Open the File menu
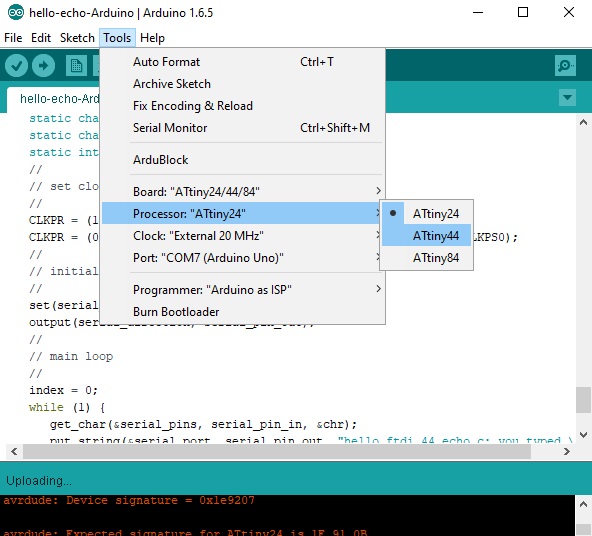The width and height of the screenshot is (592, 536). pos(13,38)
